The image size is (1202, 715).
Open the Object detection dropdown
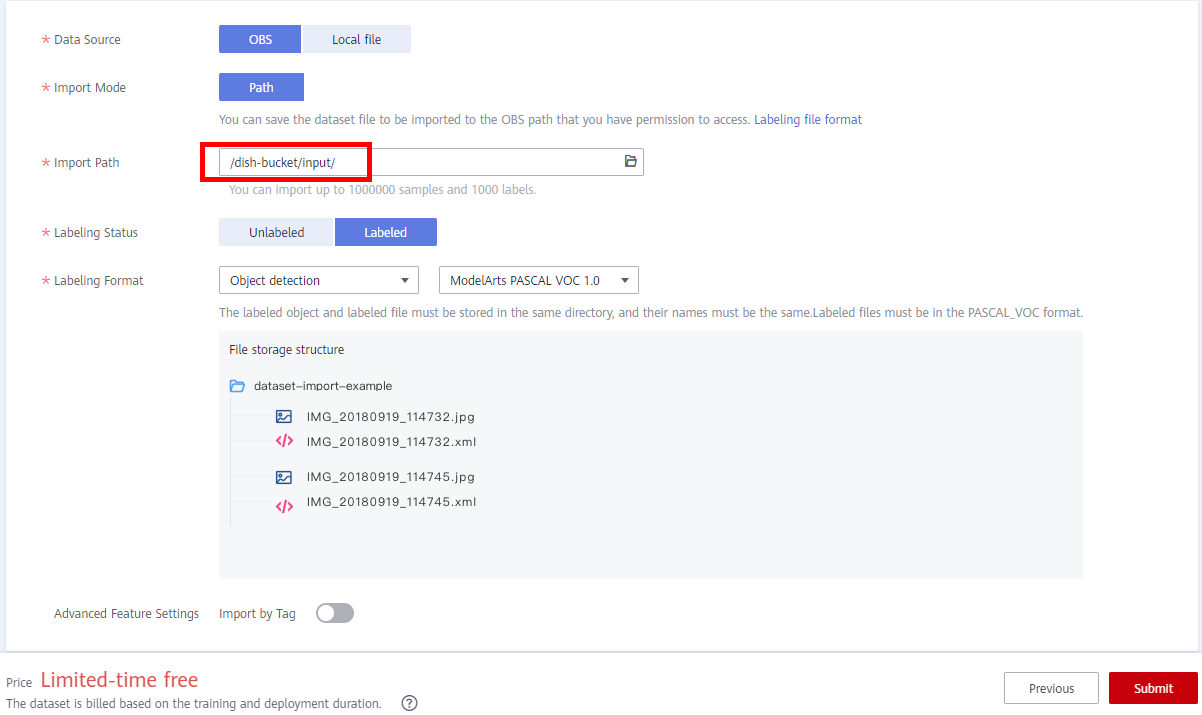click(x=318, y=281)
